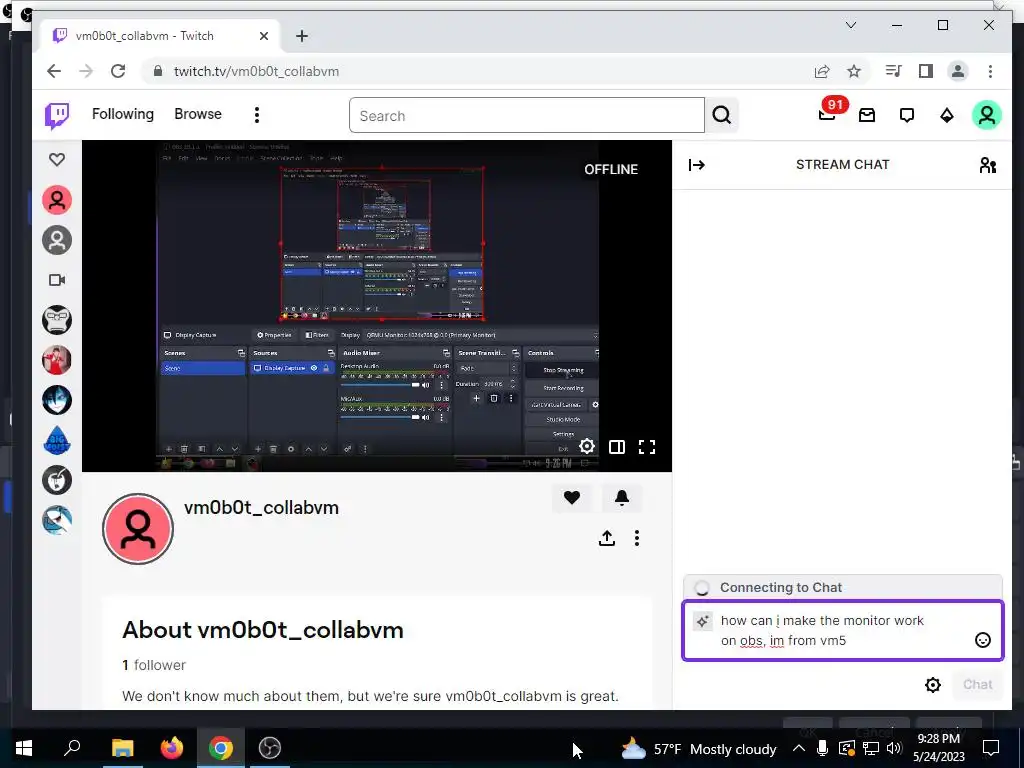Click the Bits sparkle icon in chat box
The width and height of the screenshot is (1024, 768).
(702, 621)
